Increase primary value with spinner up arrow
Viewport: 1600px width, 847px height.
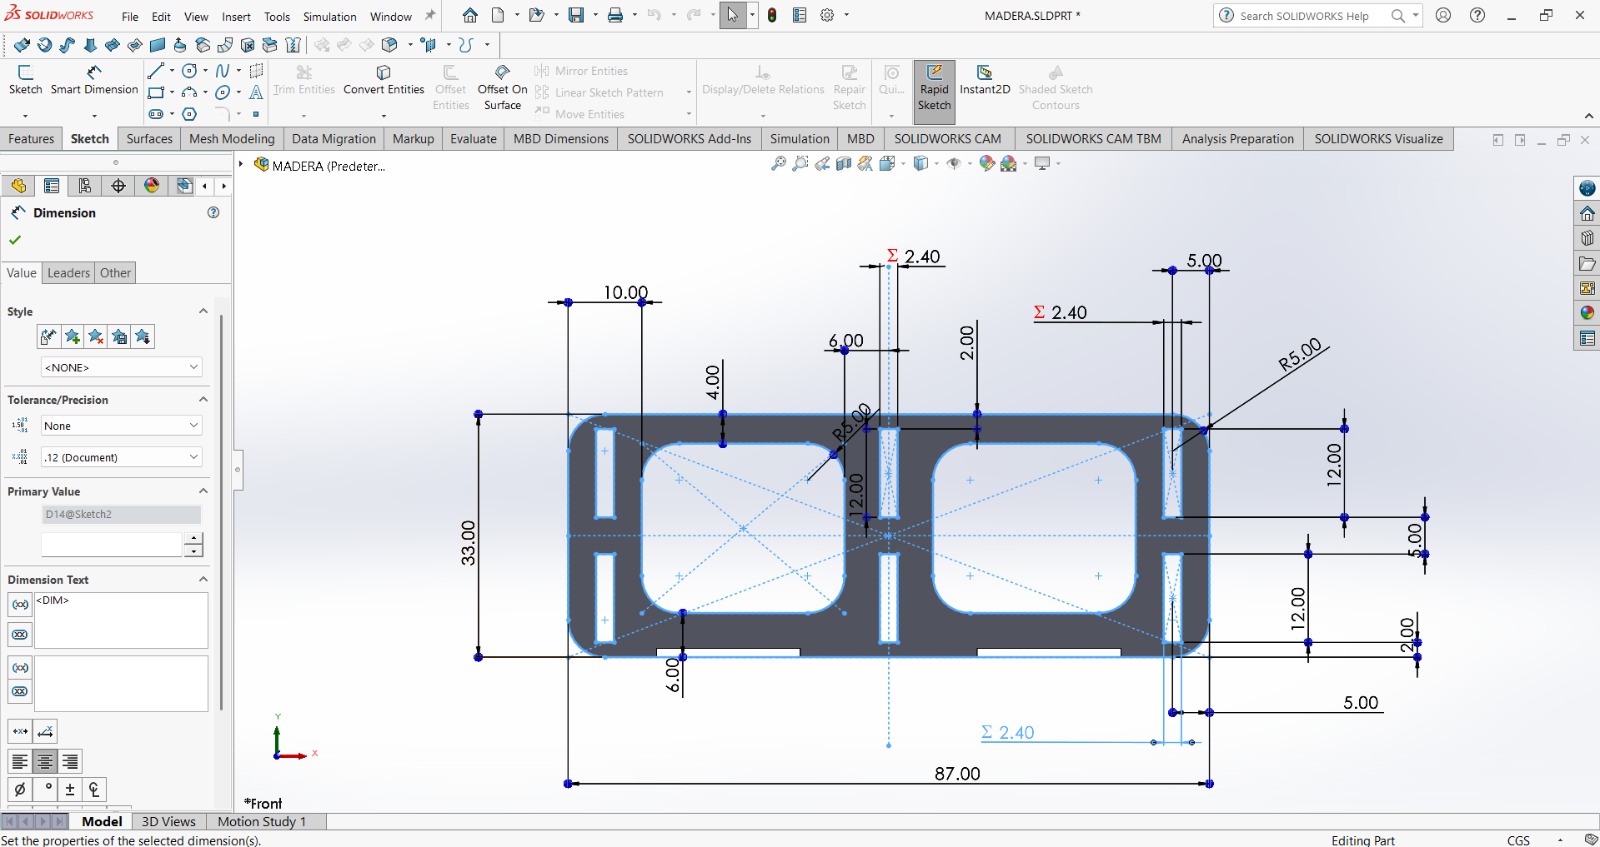(x=194, y=538)
